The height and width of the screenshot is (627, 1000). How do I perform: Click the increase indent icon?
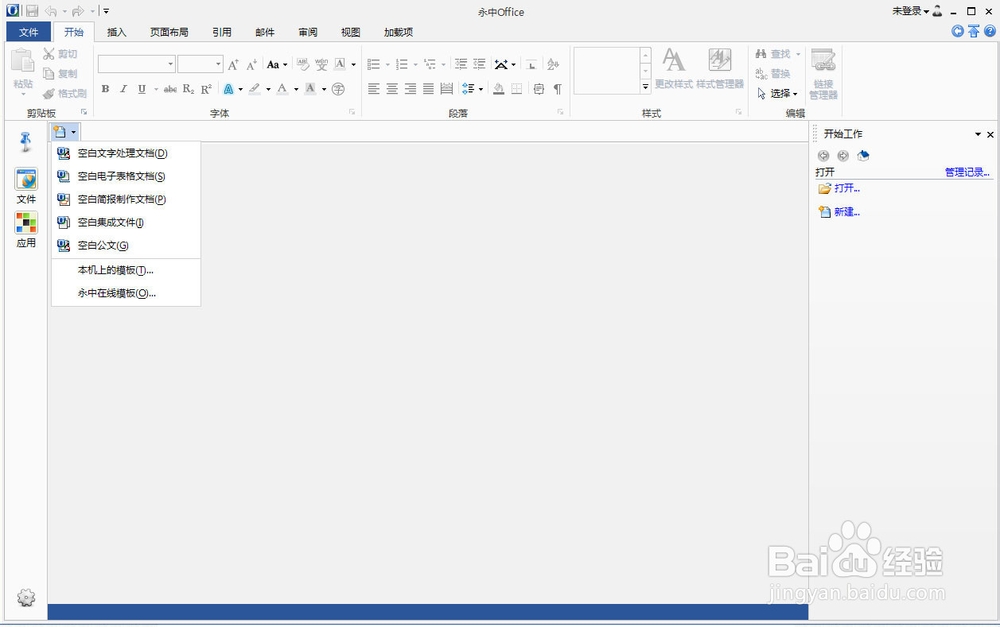coord(479,64)
